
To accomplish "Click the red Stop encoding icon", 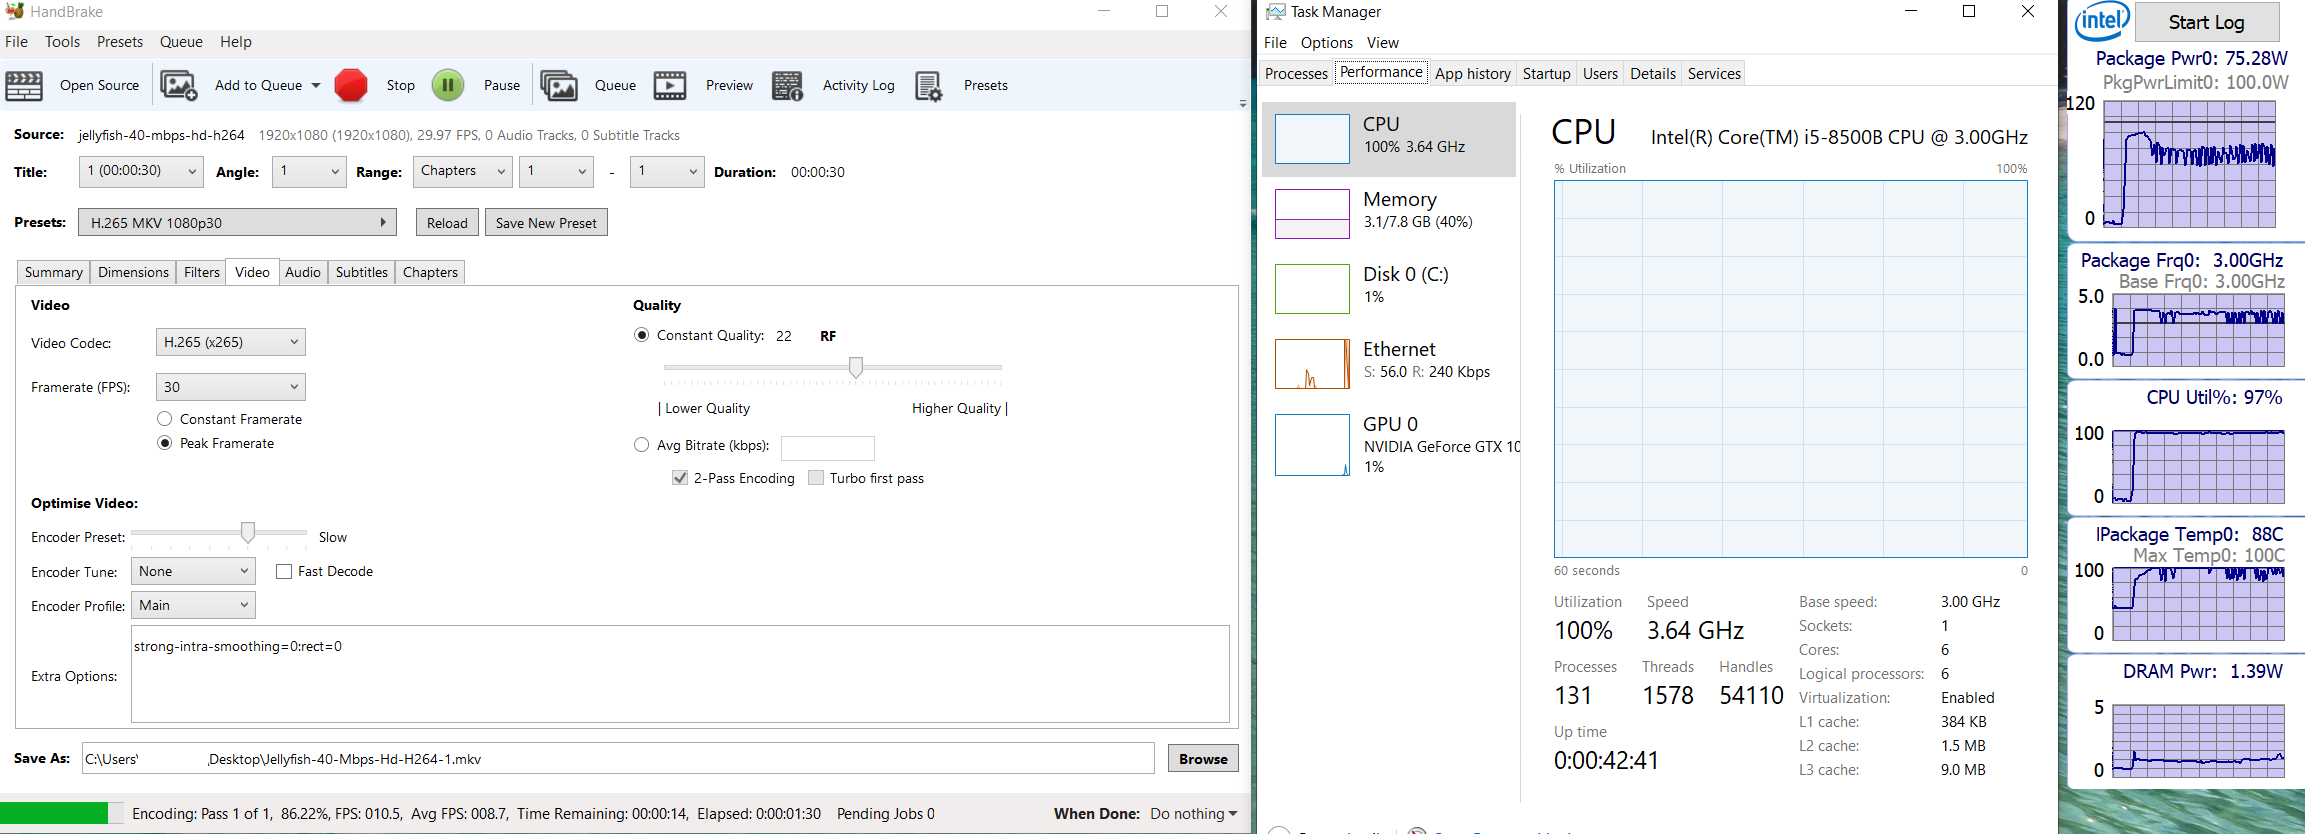I will pyautogui.click(x=351, y=86).
